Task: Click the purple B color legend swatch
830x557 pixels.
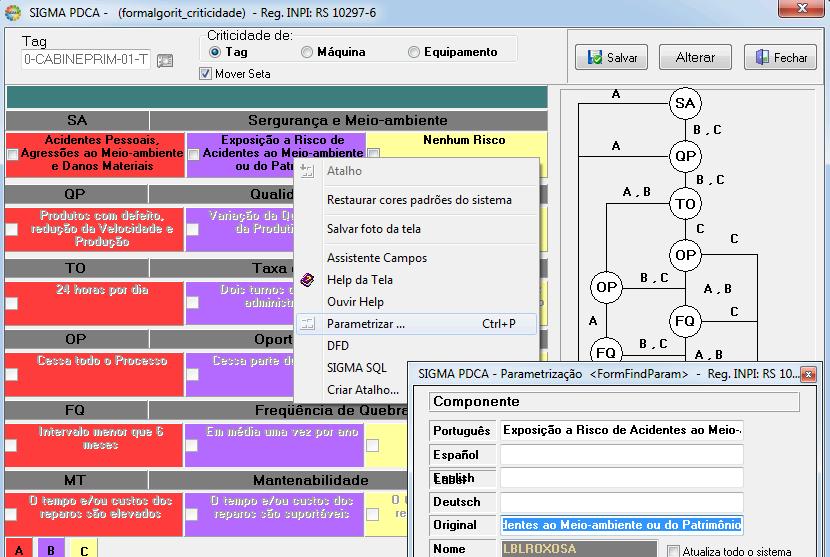Action: pos(51,548)
